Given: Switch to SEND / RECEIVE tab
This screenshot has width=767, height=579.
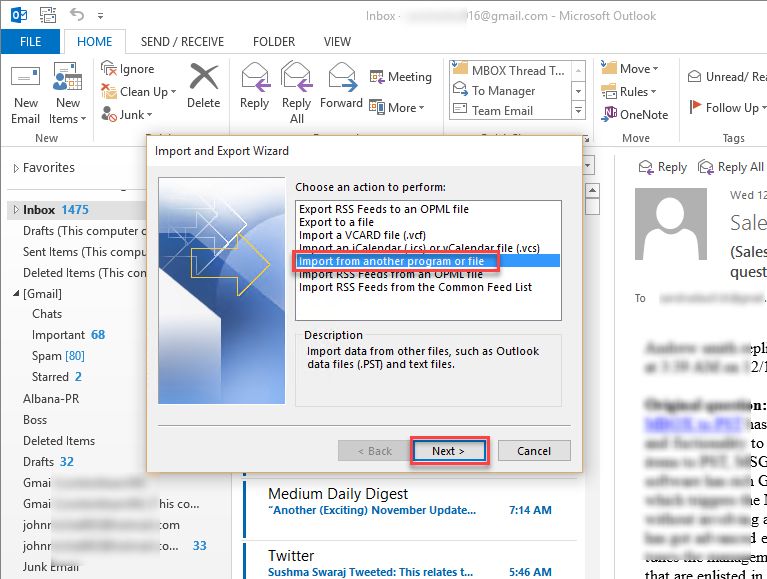Looking at the screenshot, I should pyautogui.click(x=182, y=42).
